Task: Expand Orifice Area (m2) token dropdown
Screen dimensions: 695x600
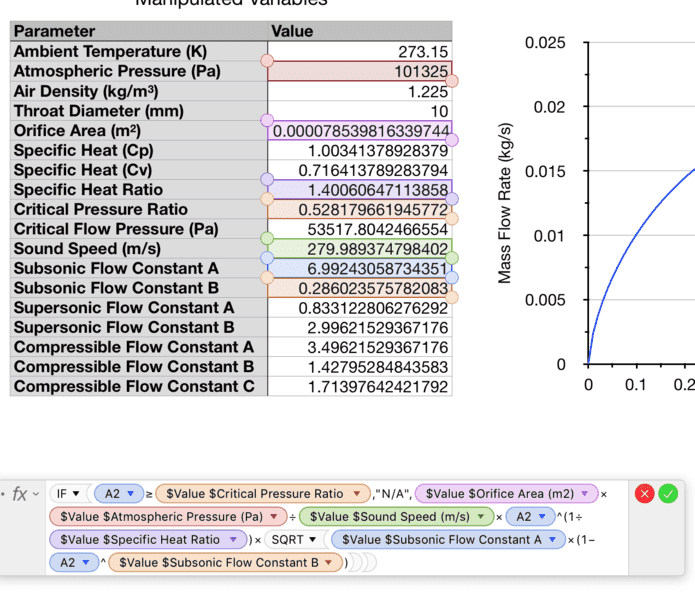Action: click(x=586, y=494)
